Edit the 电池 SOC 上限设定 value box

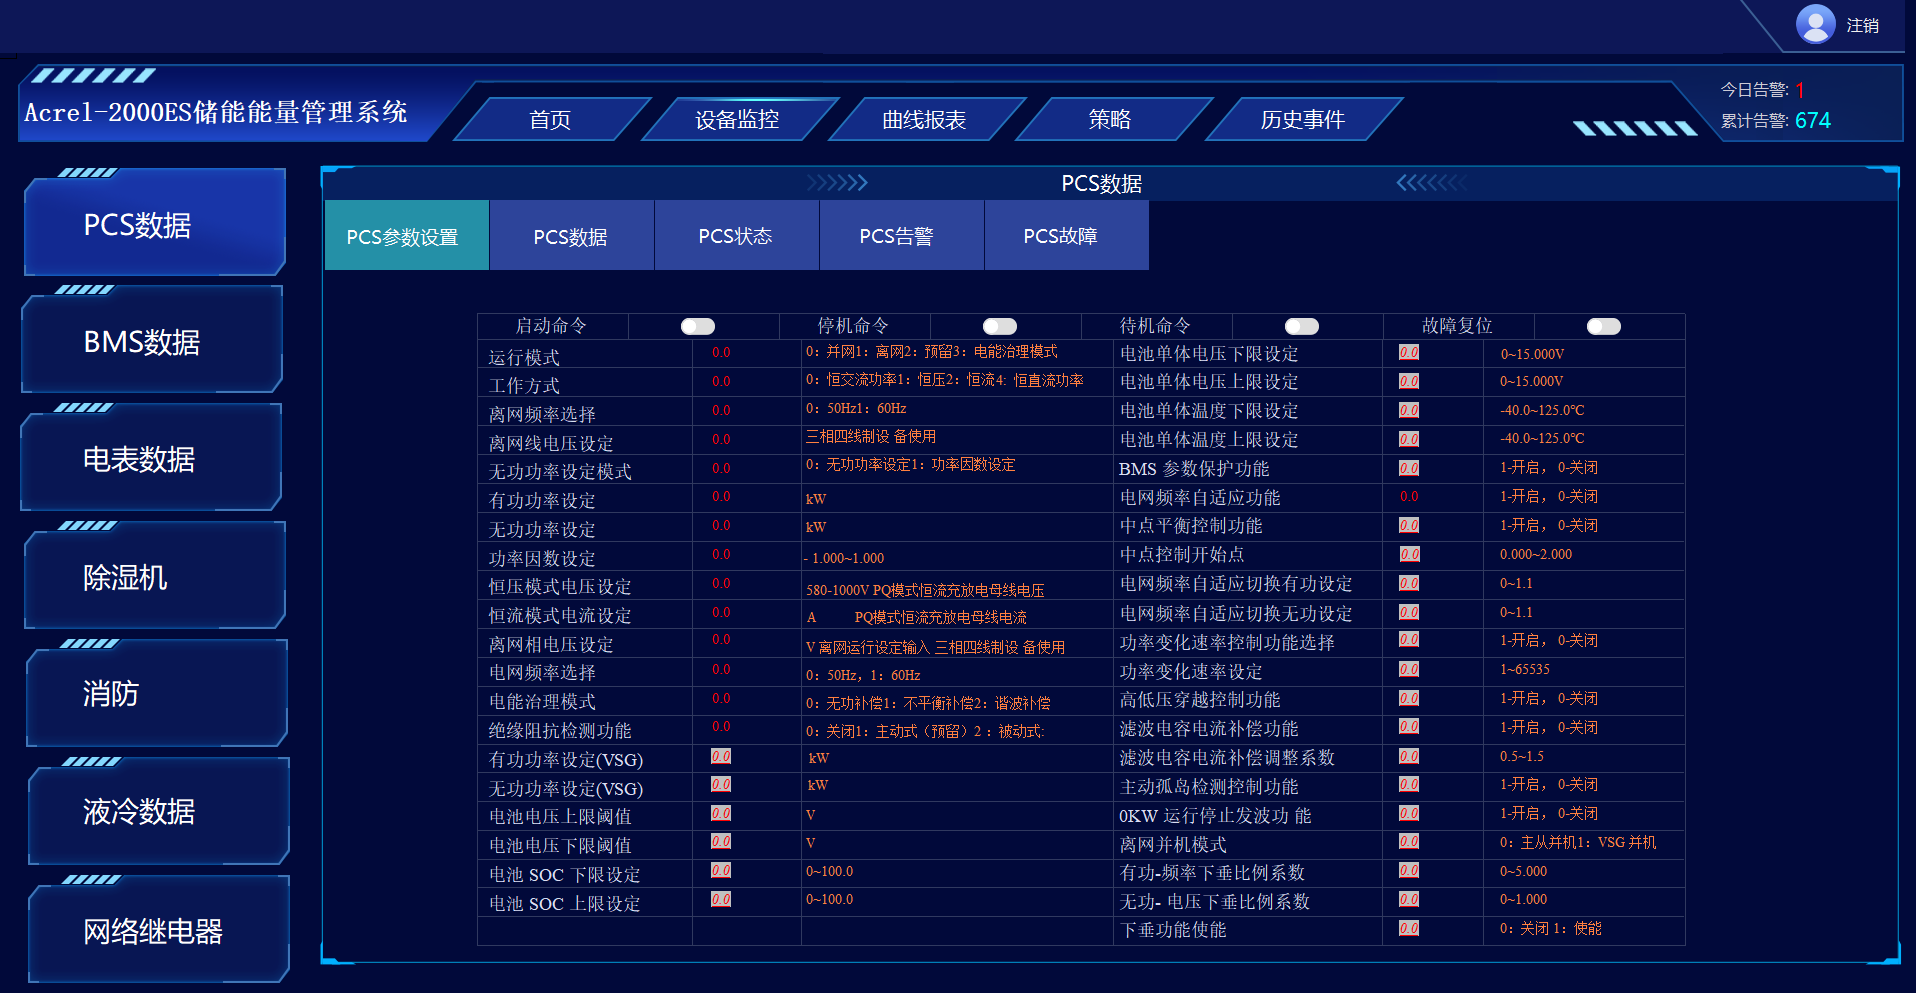pyautogui.click(x=721, y=900)
